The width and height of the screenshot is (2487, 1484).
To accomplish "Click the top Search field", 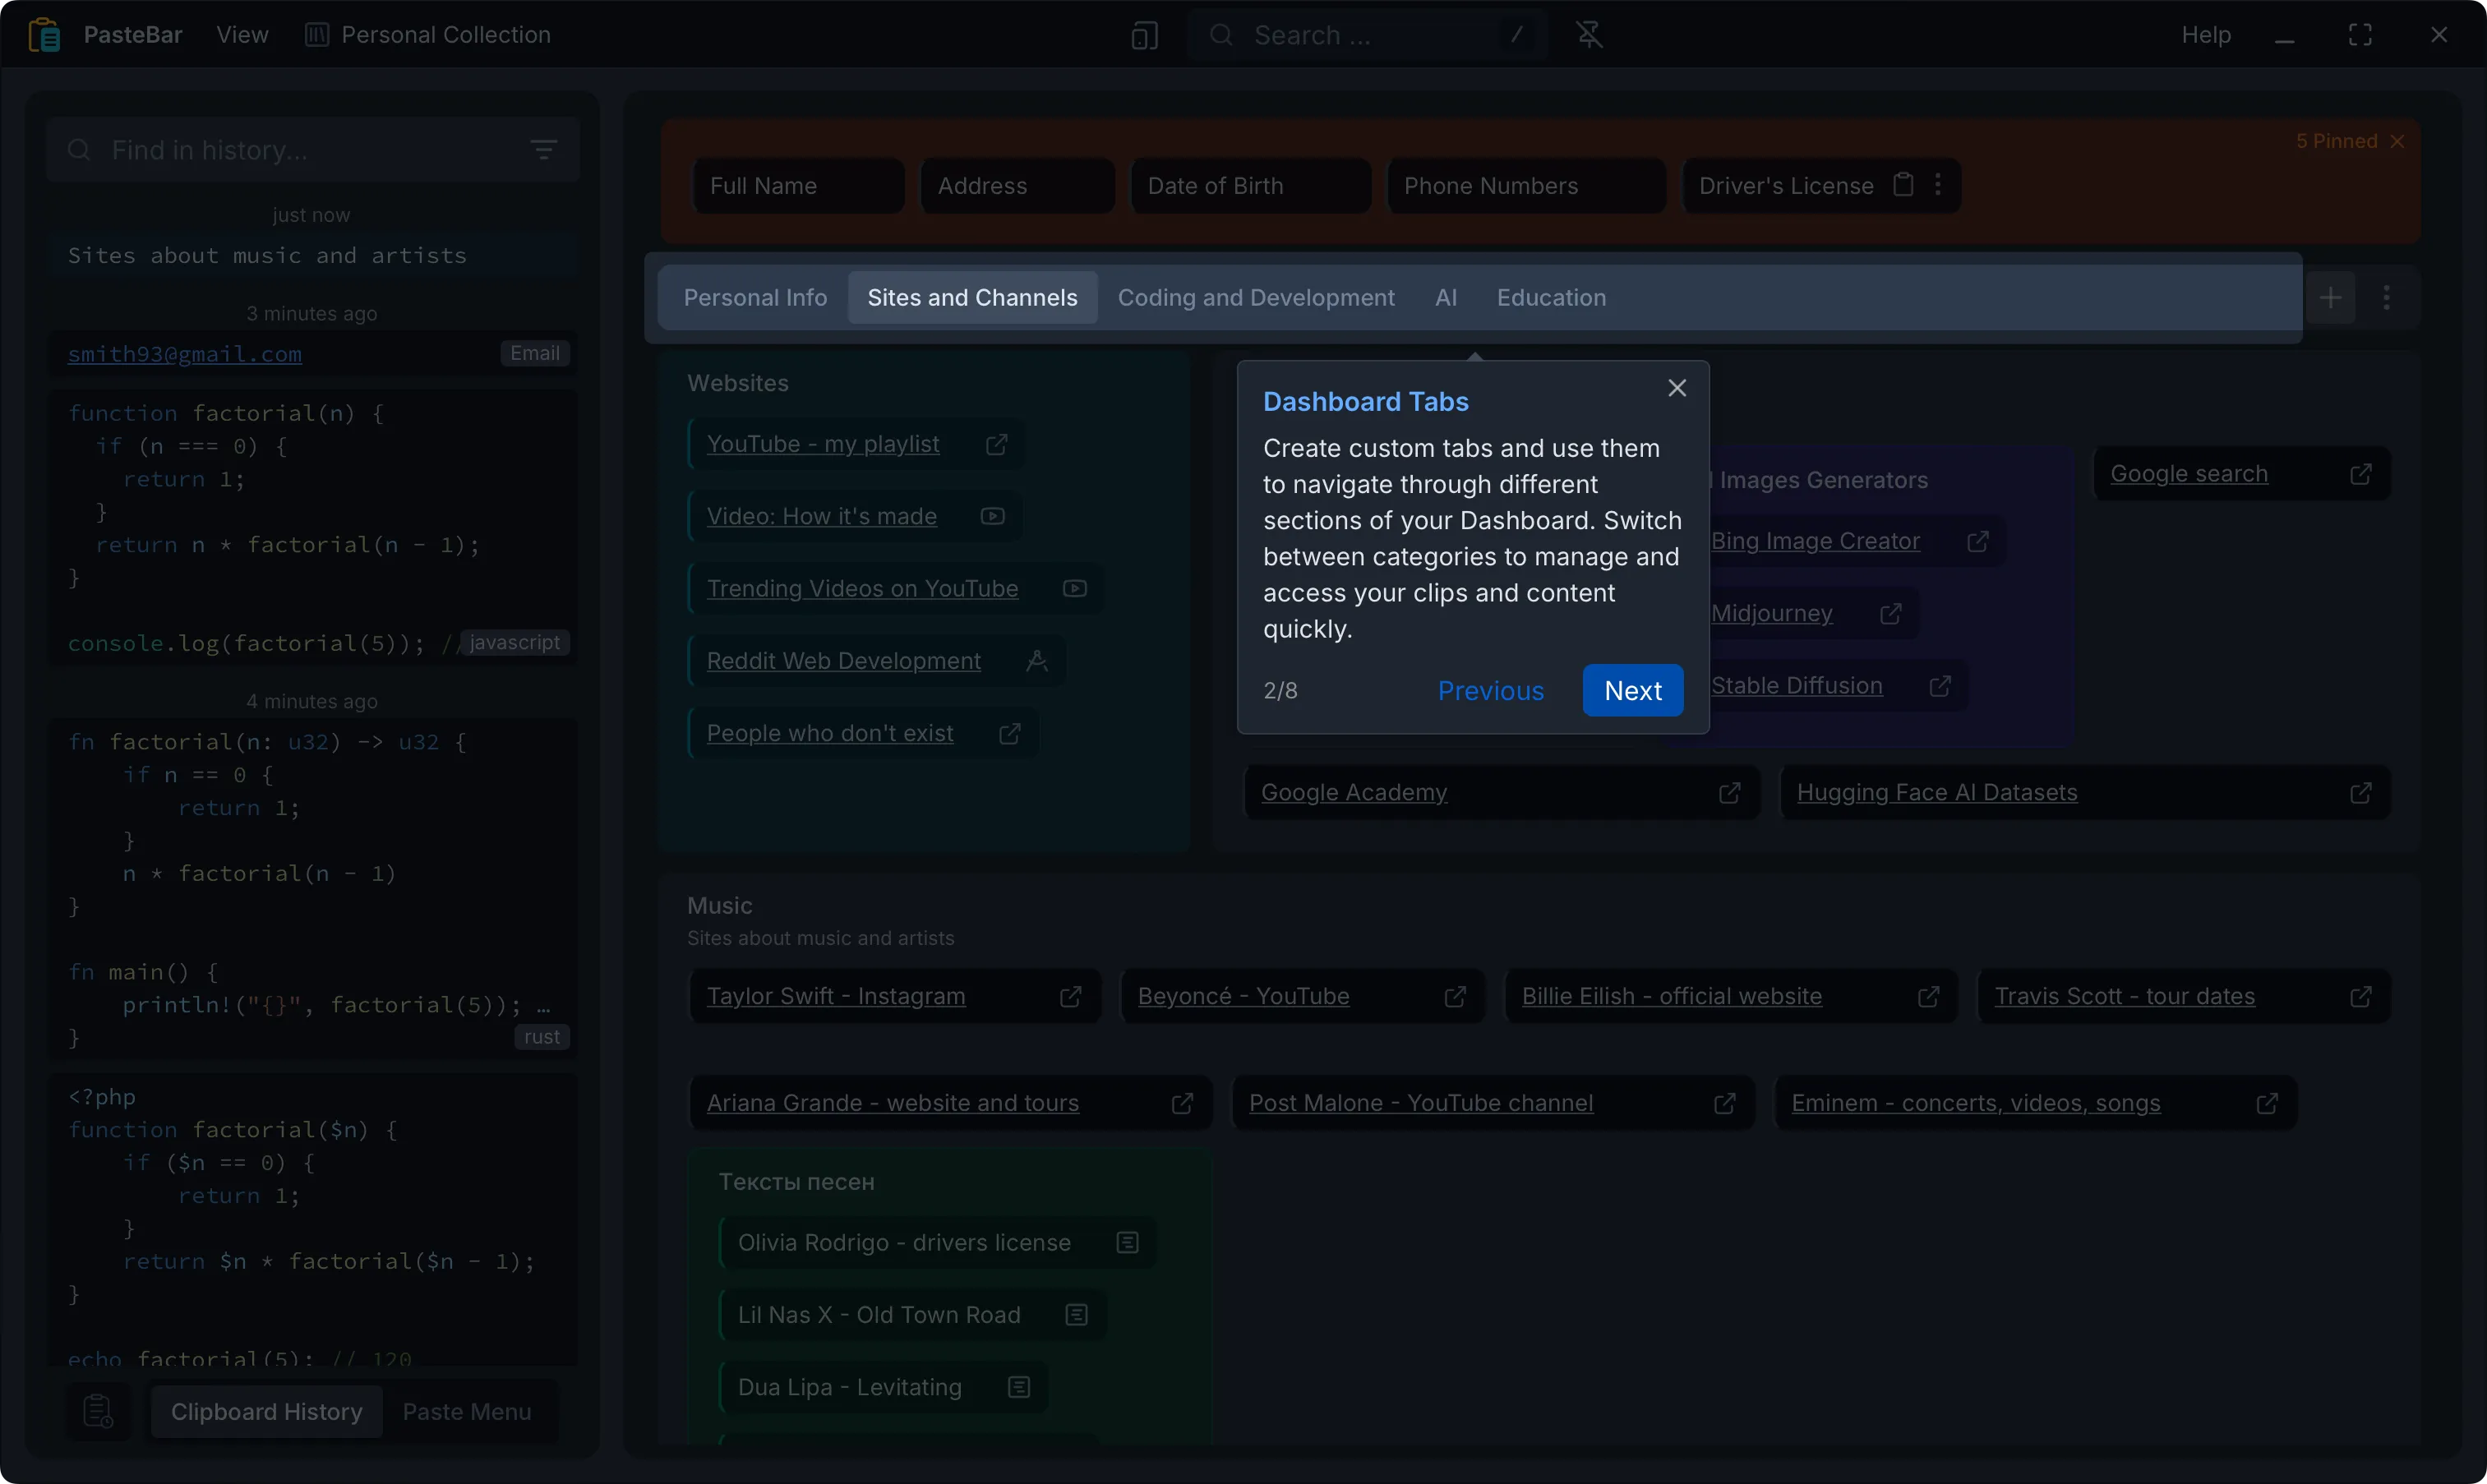I will coord(1367,36).
